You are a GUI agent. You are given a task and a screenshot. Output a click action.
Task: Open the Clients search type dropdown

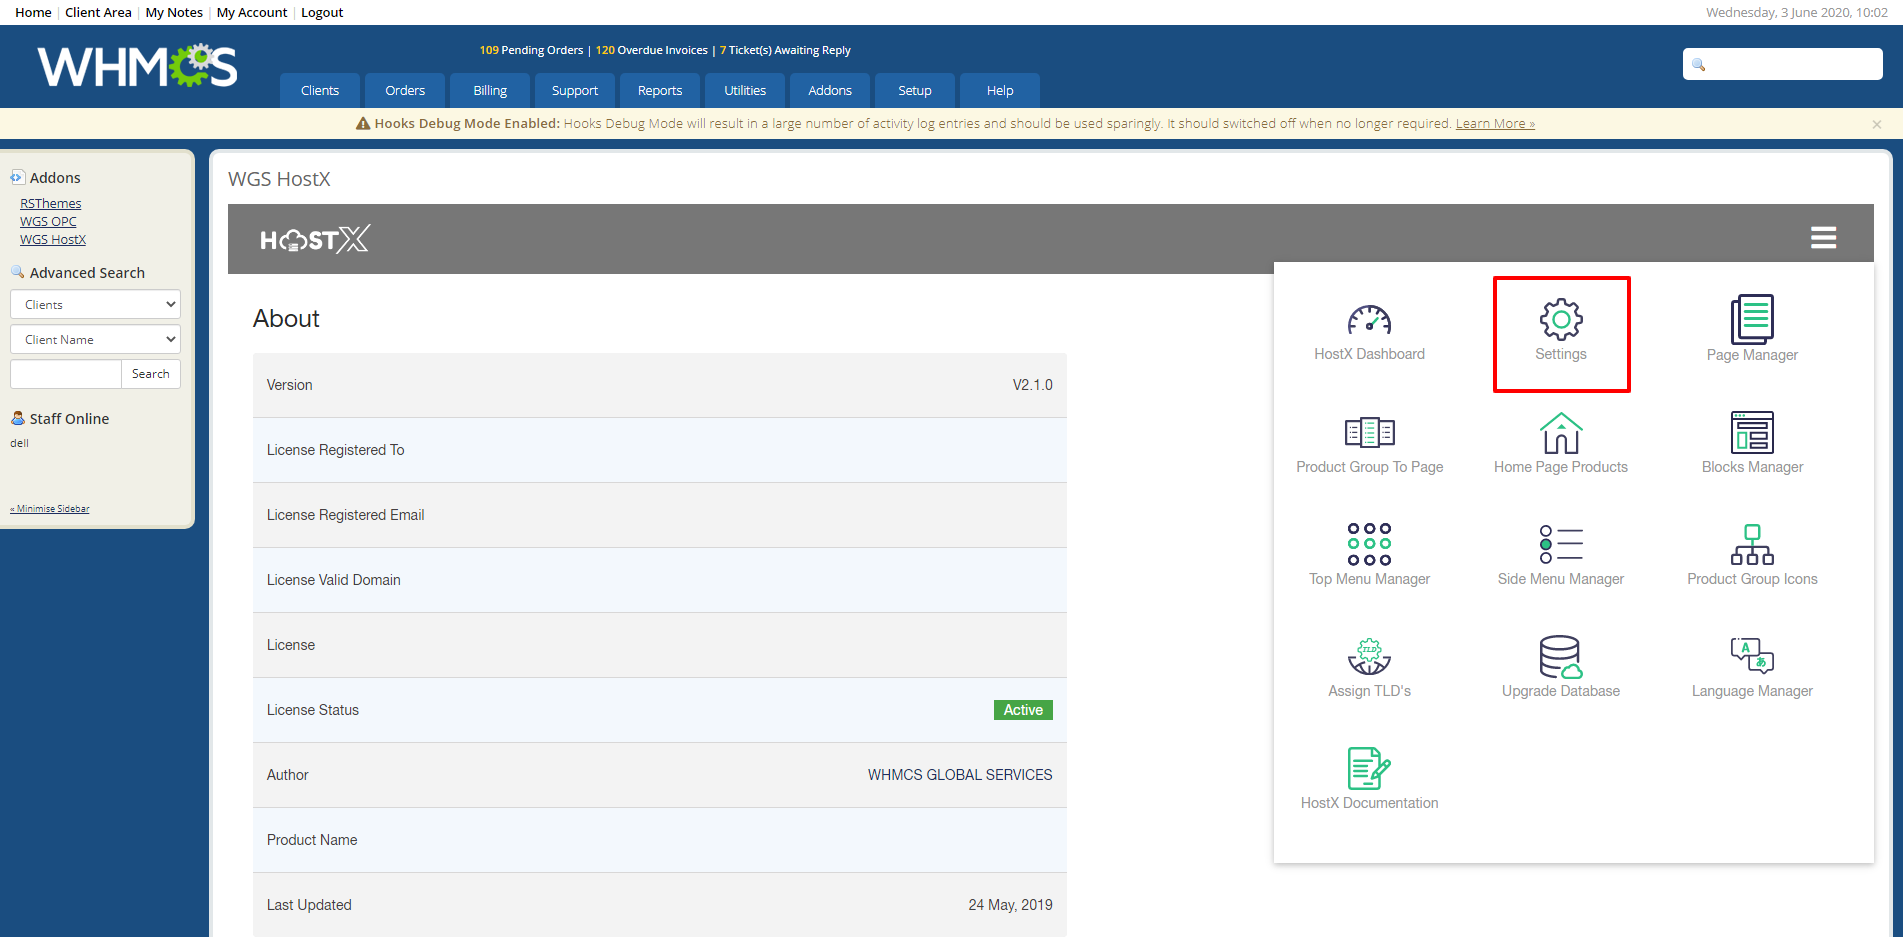(x=95, y=304)
